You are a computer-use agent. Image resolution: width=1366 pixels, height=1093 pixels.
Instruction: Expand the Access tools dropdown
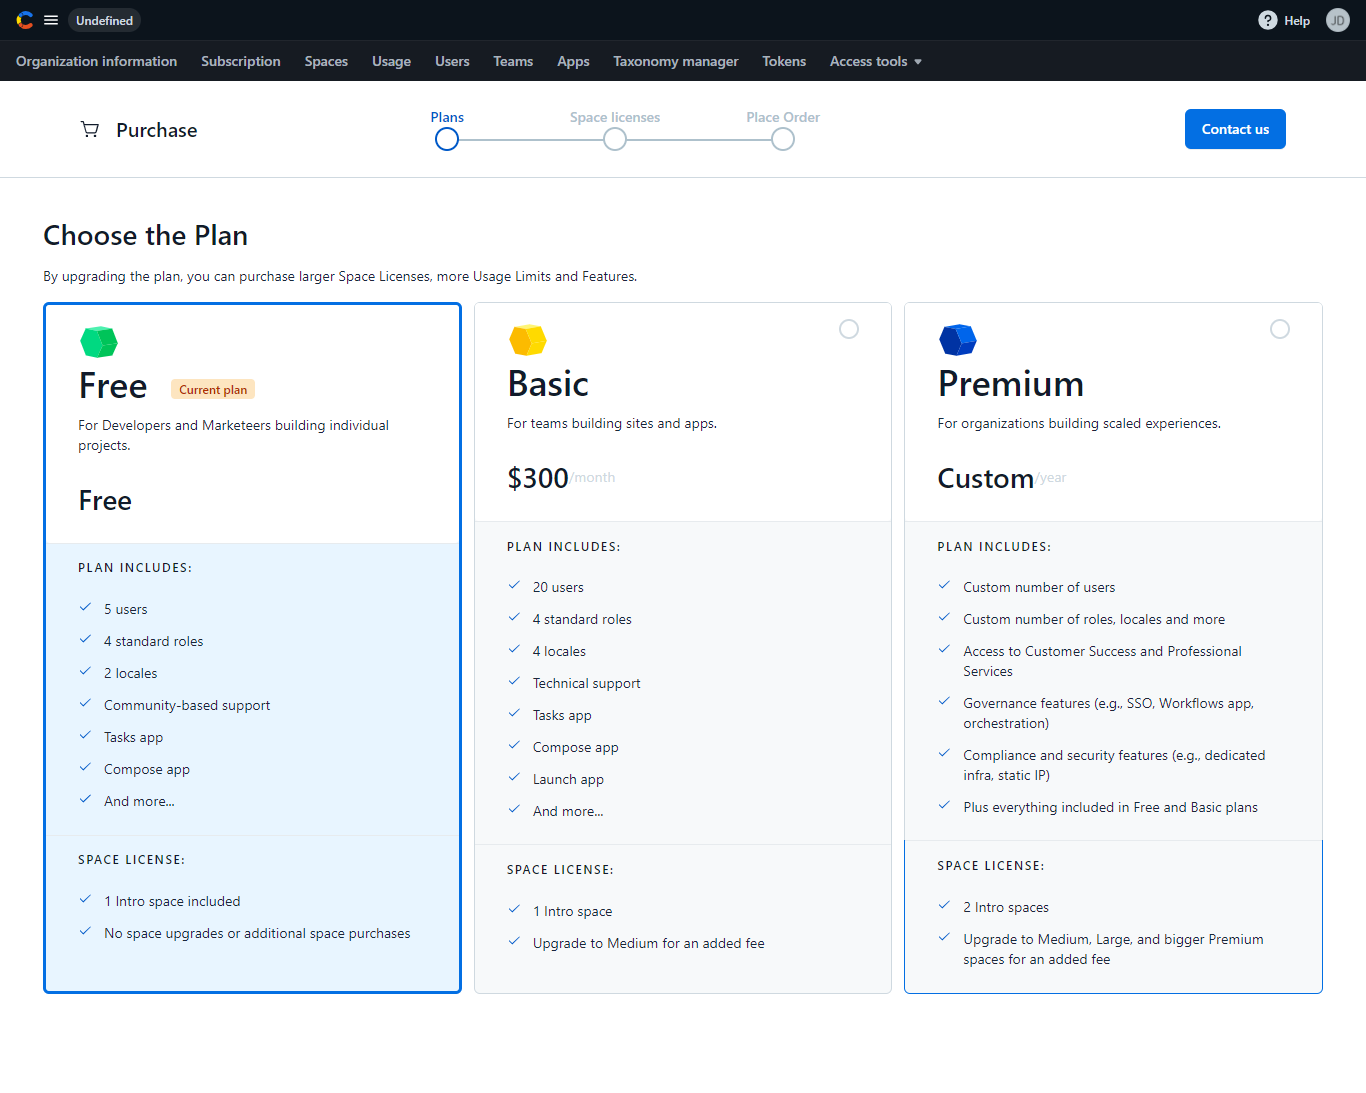(876, 61)
